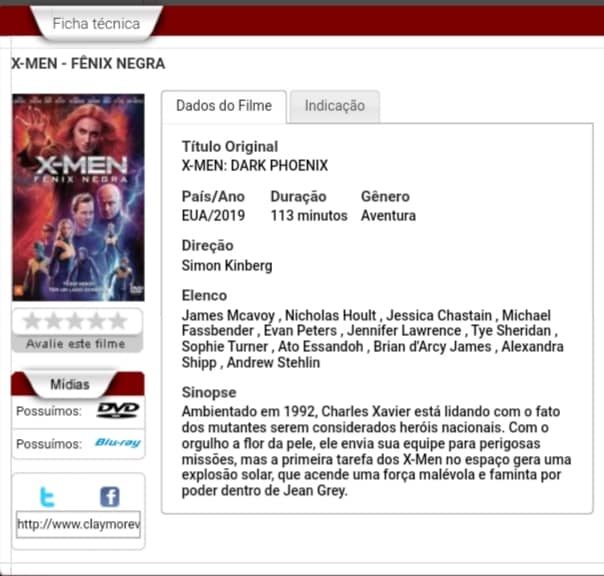
Task: Click cast member Andrew Stehlin
Action: click(273, 363)
